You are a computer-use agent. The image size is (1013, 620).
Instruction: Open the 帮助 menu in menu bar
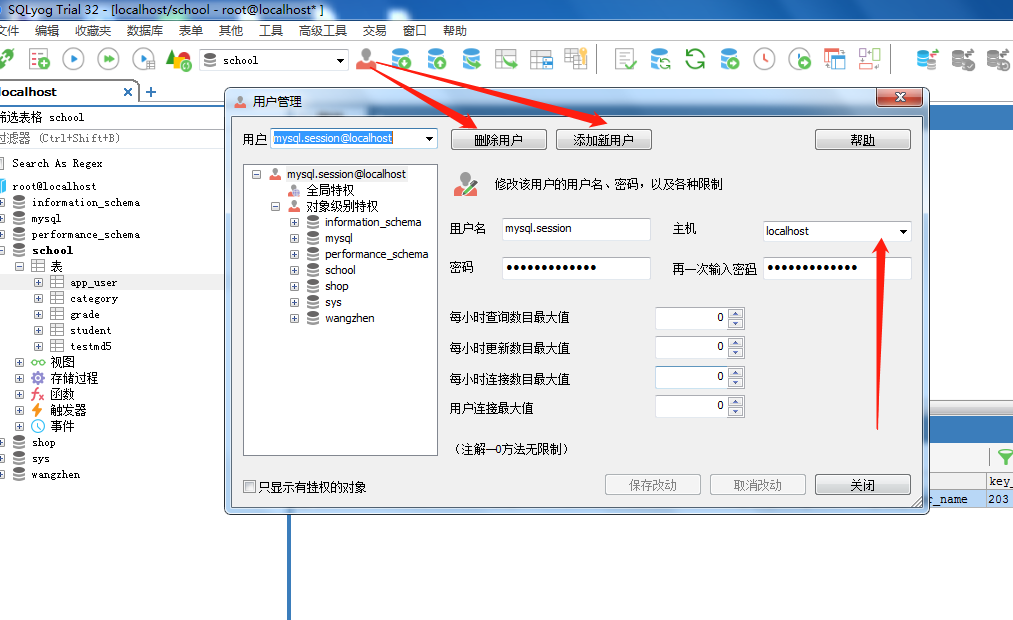[455, 30]
